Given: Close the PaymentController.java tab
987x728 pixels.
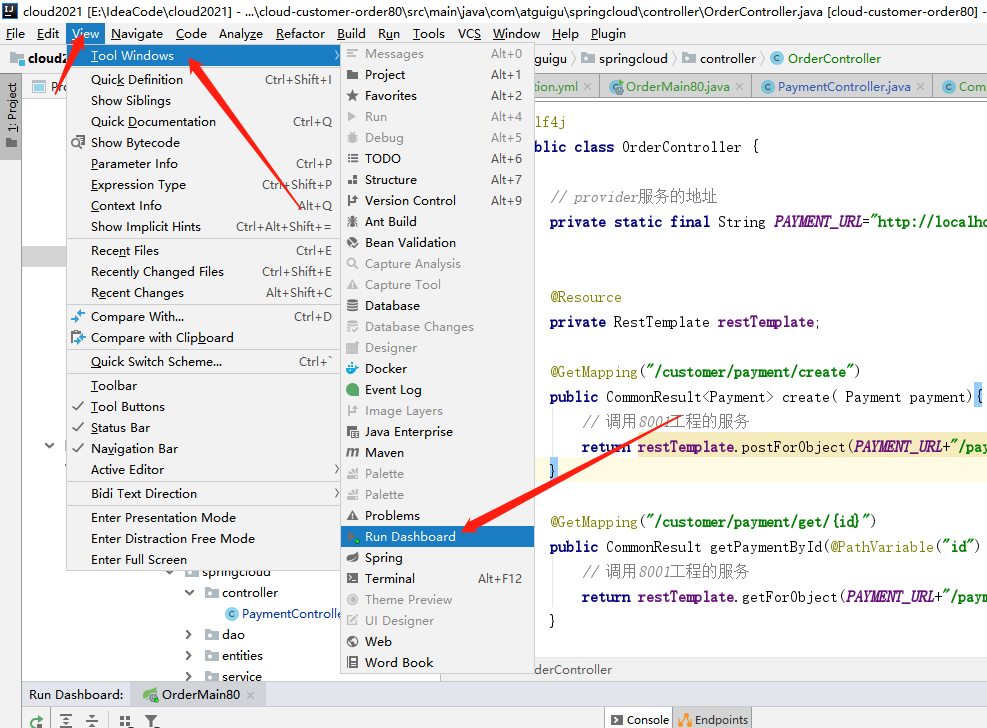Looking at the screenshot, I should [920, 87].
